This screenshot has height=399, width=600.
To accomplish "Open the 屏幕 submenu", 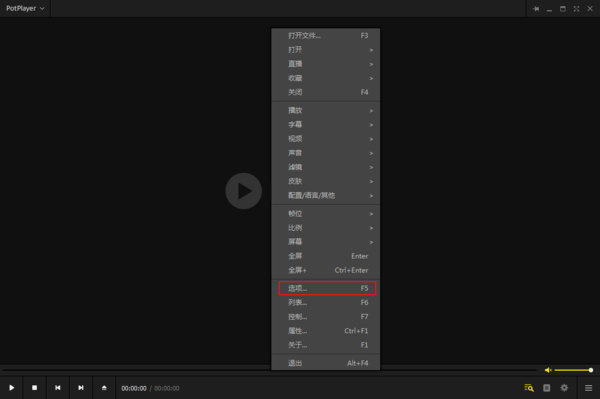I will click(x=326, y=242).
